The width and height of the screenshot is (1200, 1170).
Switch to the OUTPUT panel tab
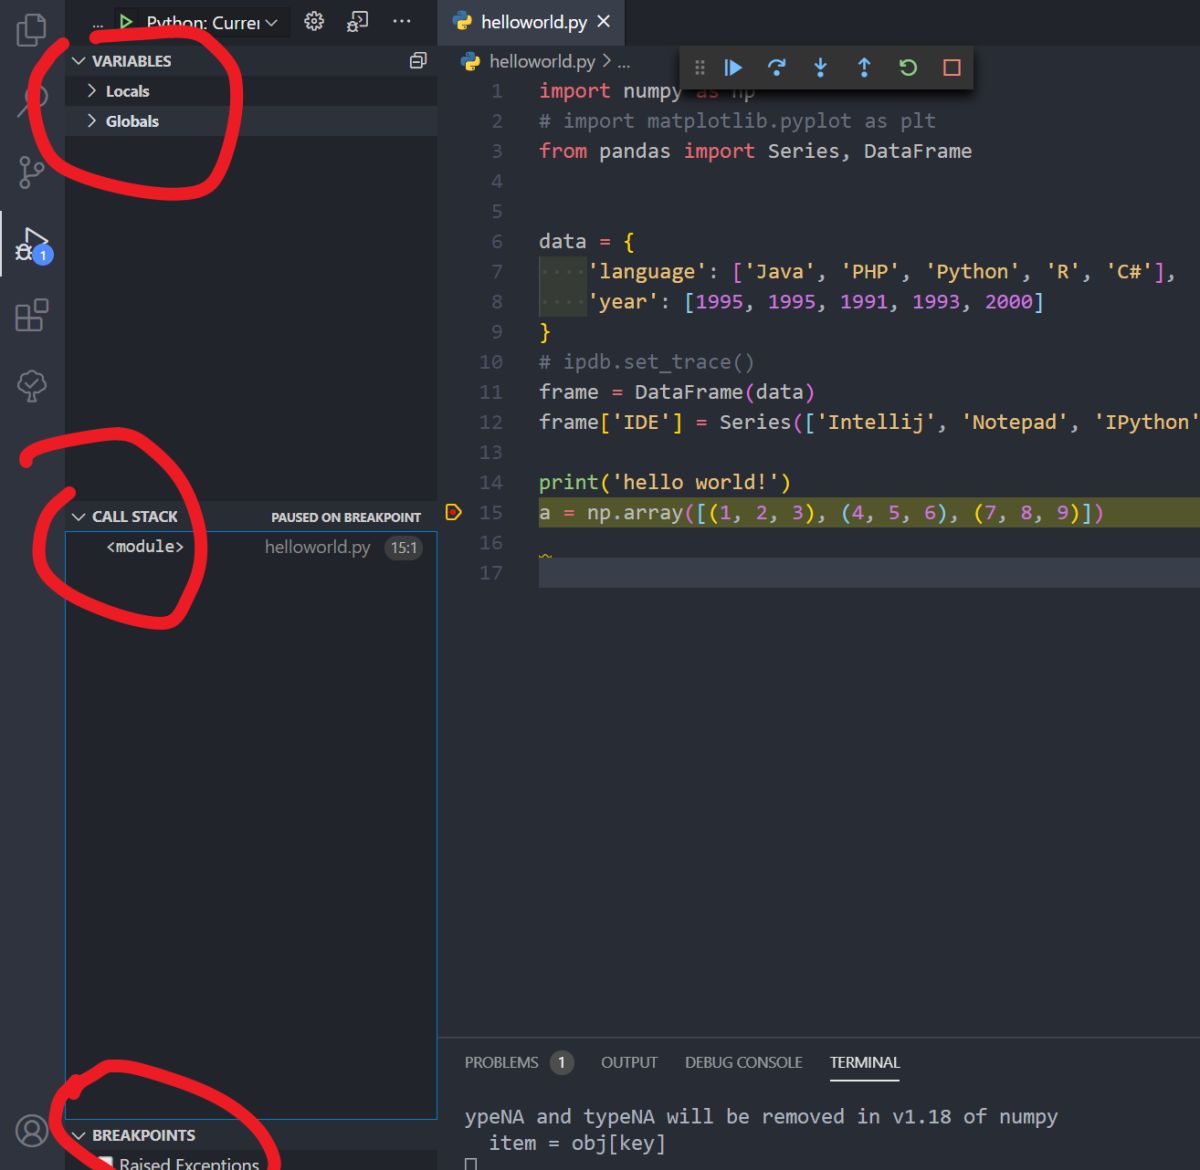tap(629, 1062)
